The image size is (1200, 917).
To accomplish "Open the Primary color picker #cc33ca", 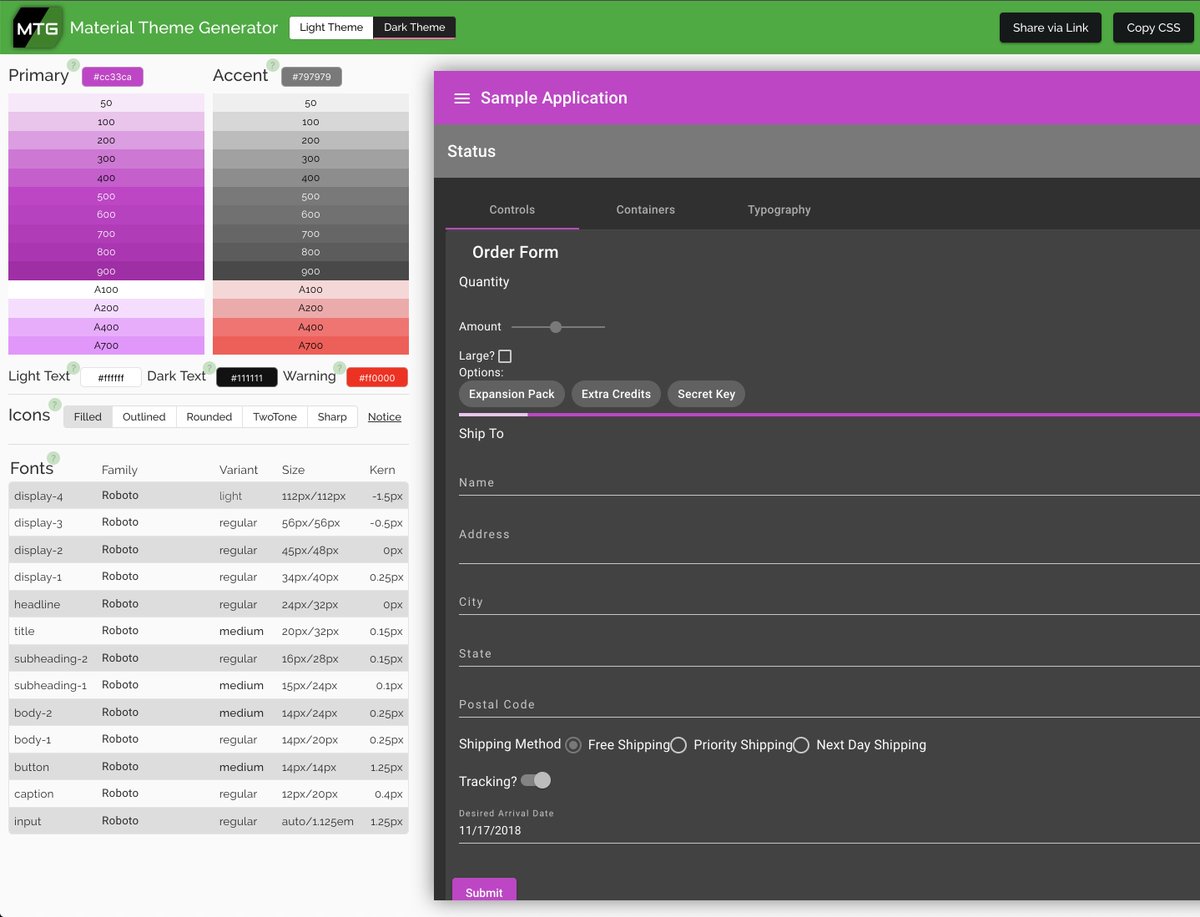I will (x=113, y=77).
